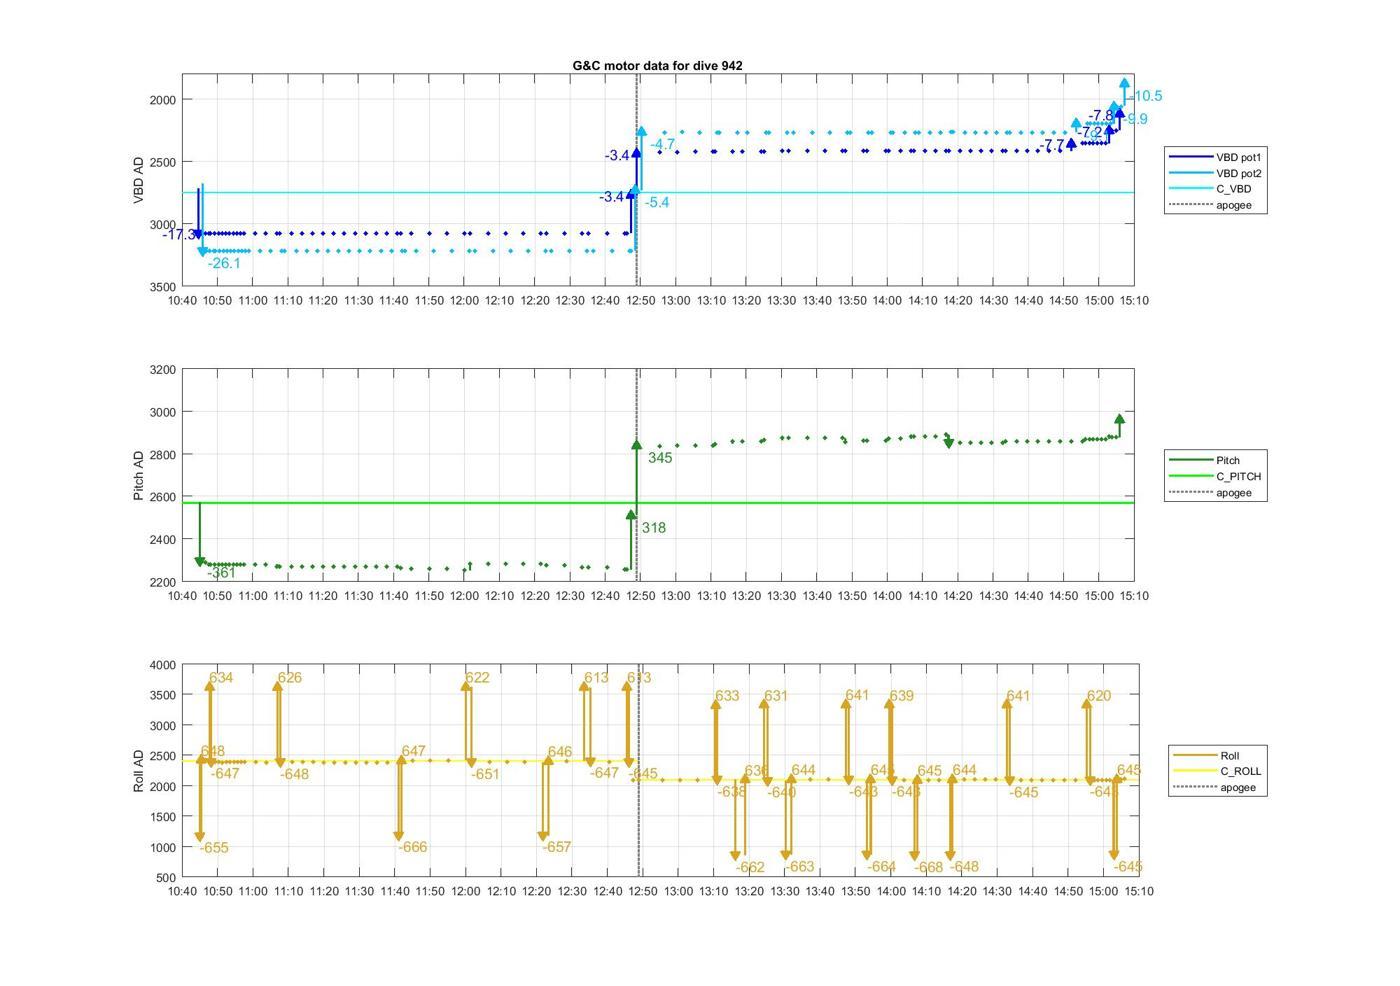Click '10:40' on the Roll plot x-axis
1400x986 pixels.
pyautogui.click(x=182, y=891)
